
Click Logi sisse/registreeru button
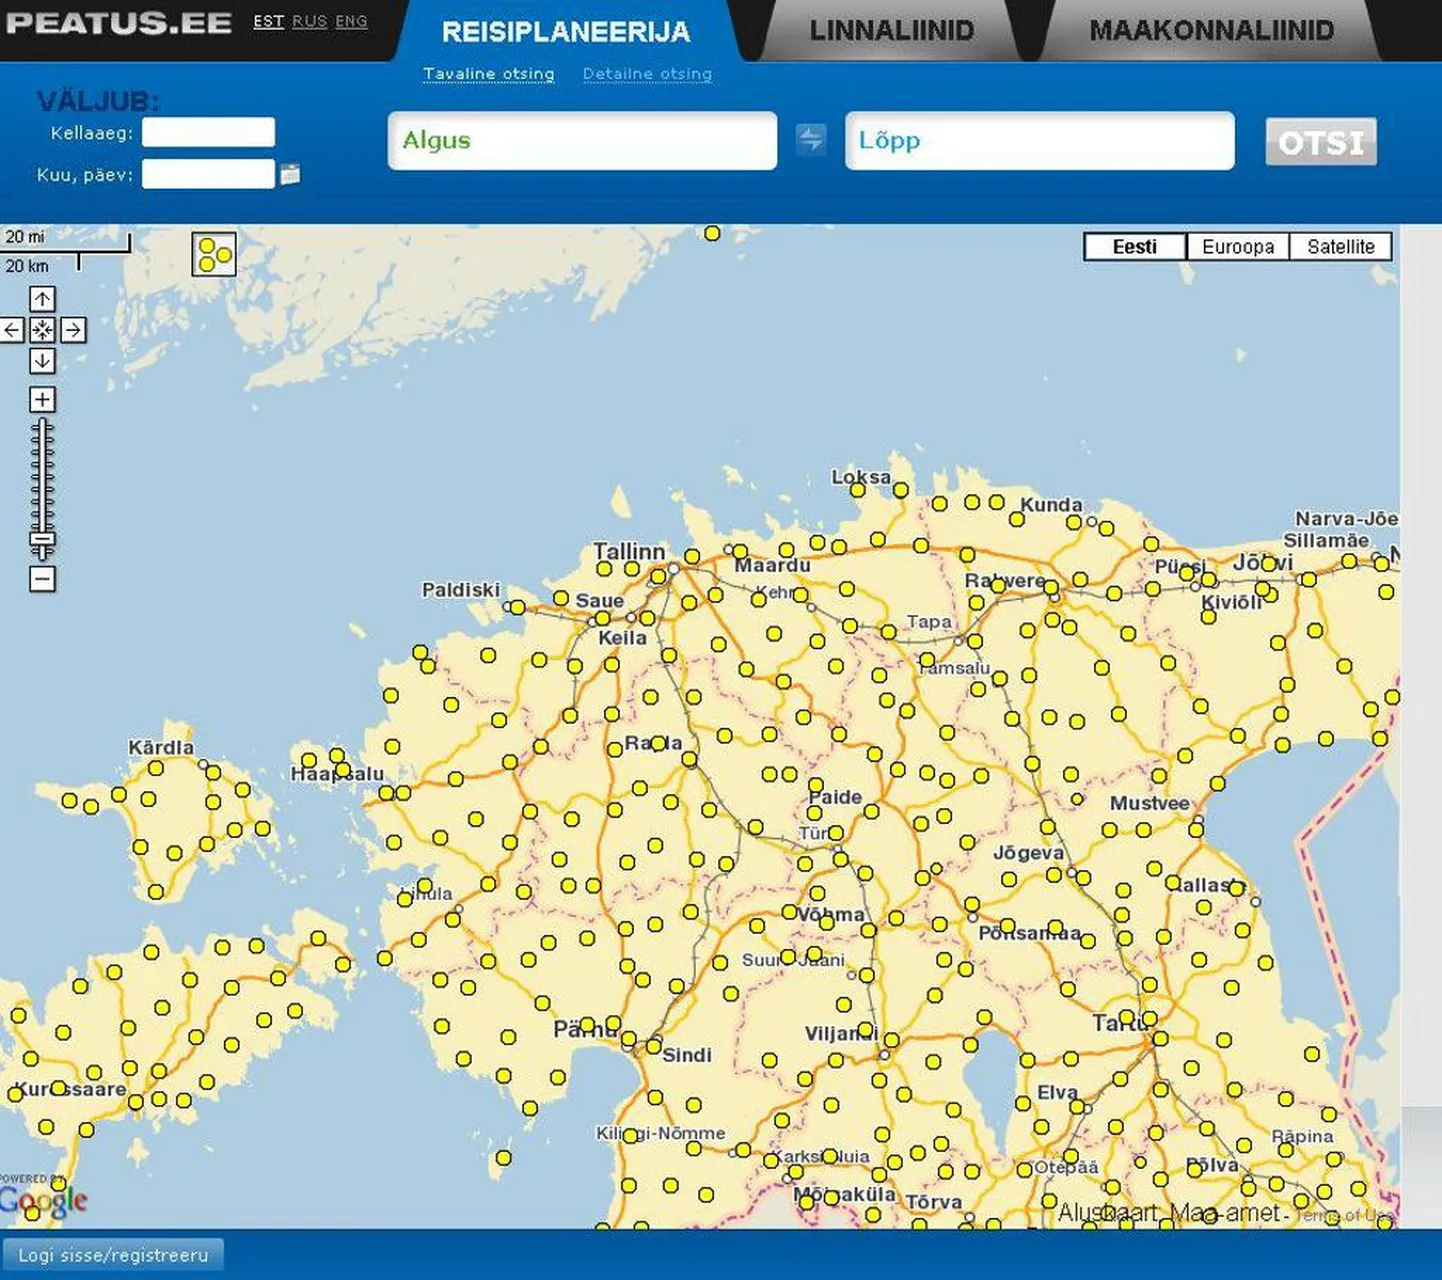113,1255
